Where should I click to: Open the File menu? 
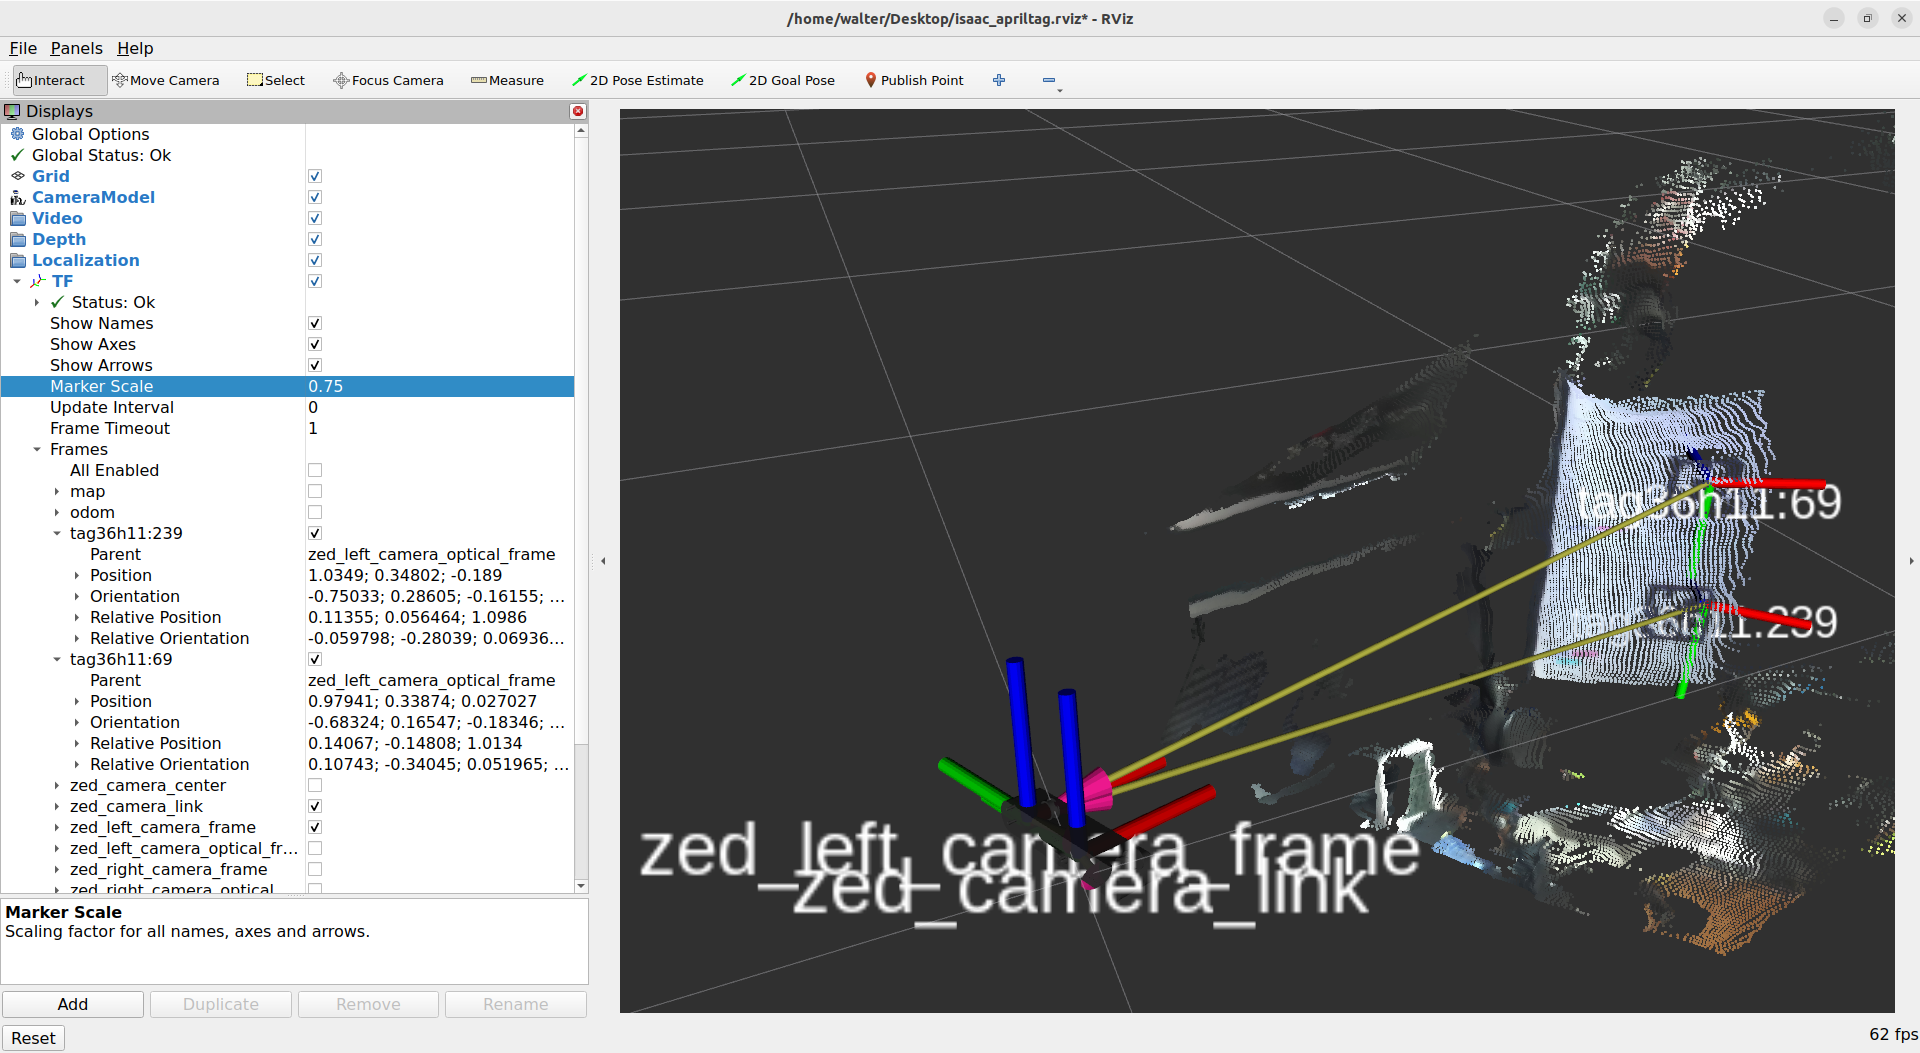click(23, 48)
